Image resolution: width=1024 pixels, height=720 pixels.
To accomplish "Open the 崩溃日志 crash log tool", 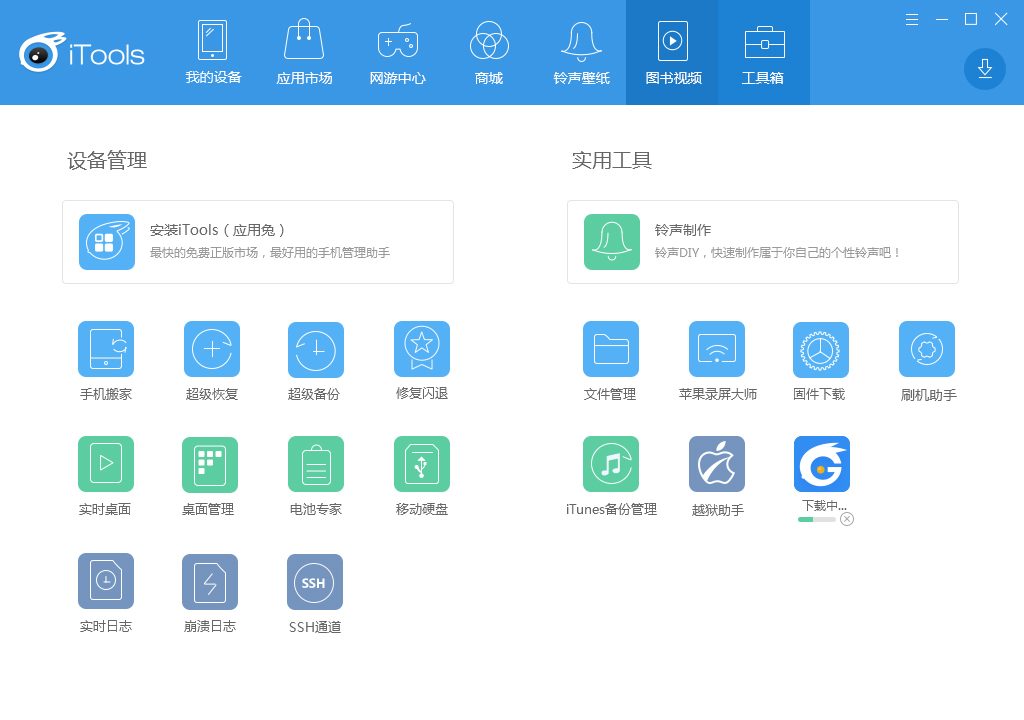I will click(x=210, y=582).
